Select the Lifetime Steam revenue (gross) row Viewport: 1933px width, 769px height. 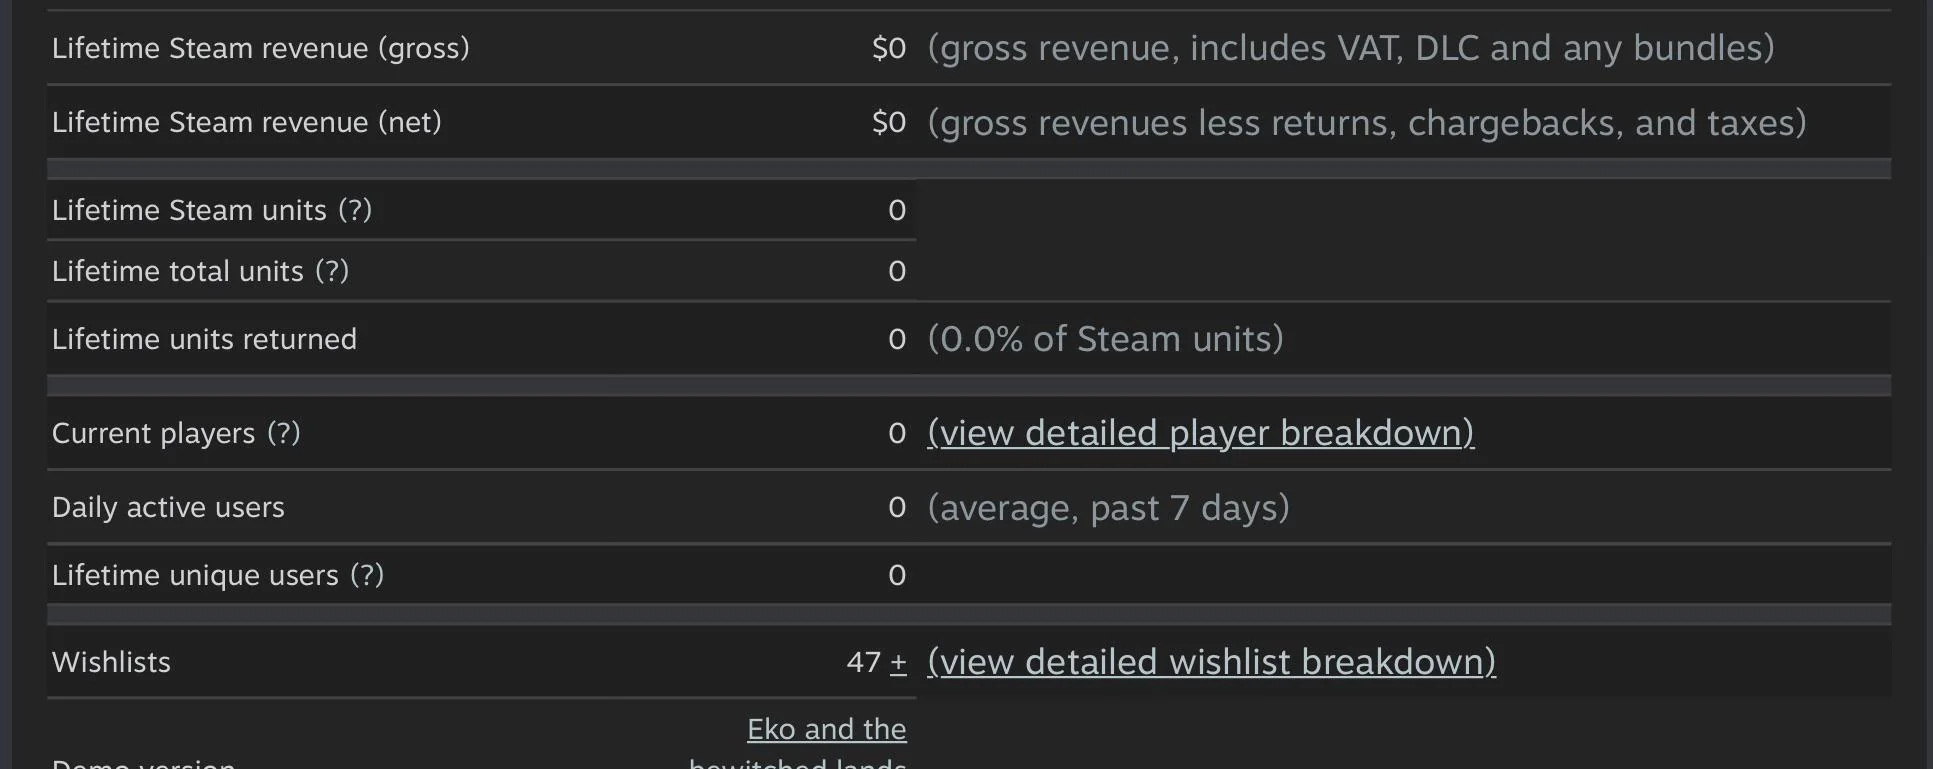click(x=260, y=47)
